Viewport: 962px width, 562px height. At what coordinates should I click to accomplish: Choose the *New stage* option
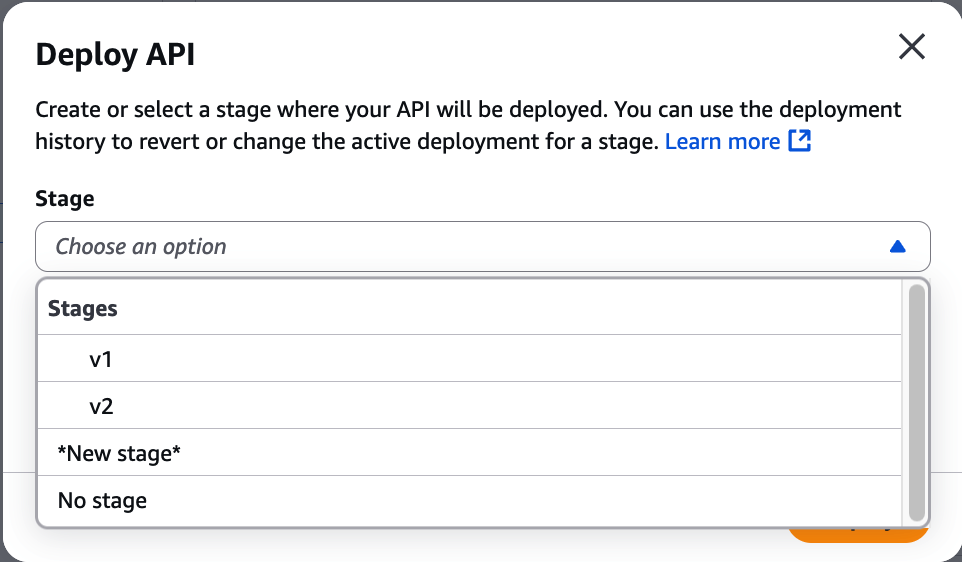click(x=119, y=453)
